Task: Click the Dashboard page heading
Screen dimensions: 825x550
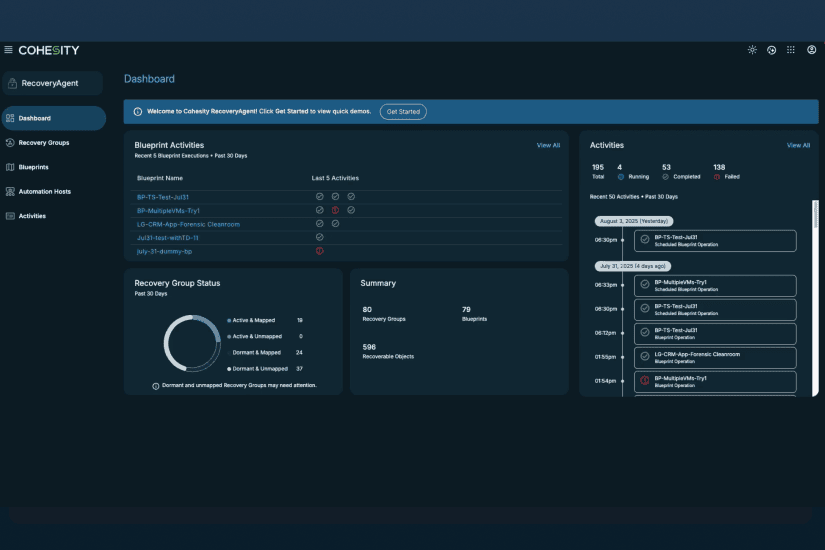Action: pos(149,79)
